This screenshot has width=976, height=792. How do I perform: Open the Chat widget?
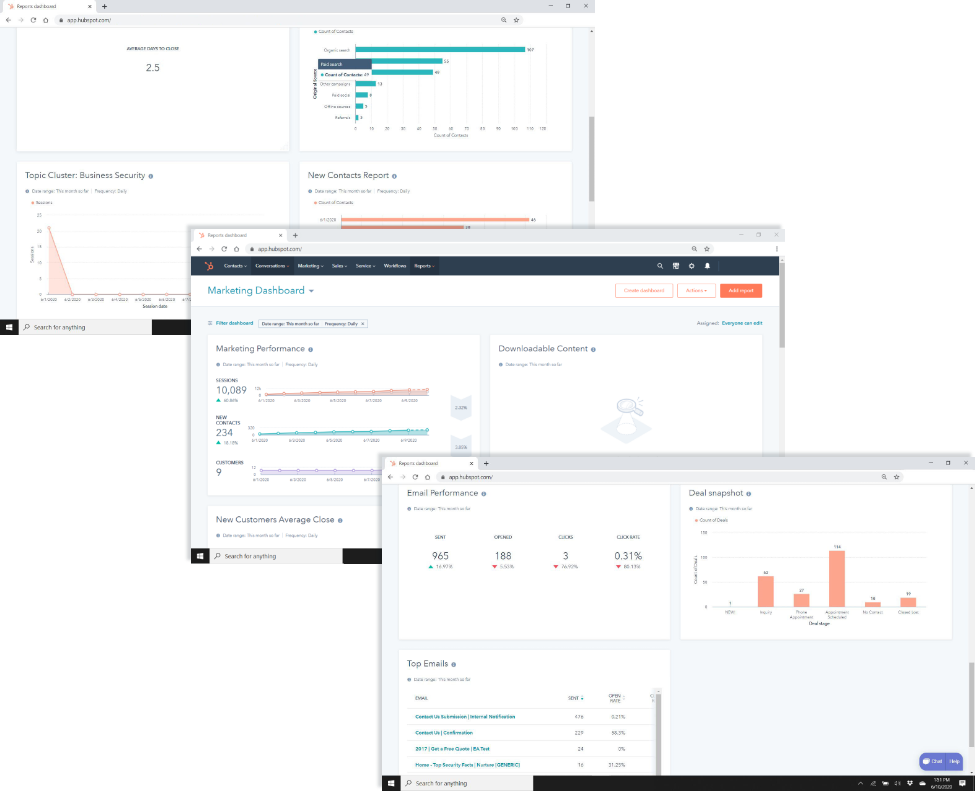pyautogui.click(x=933, y=761)
